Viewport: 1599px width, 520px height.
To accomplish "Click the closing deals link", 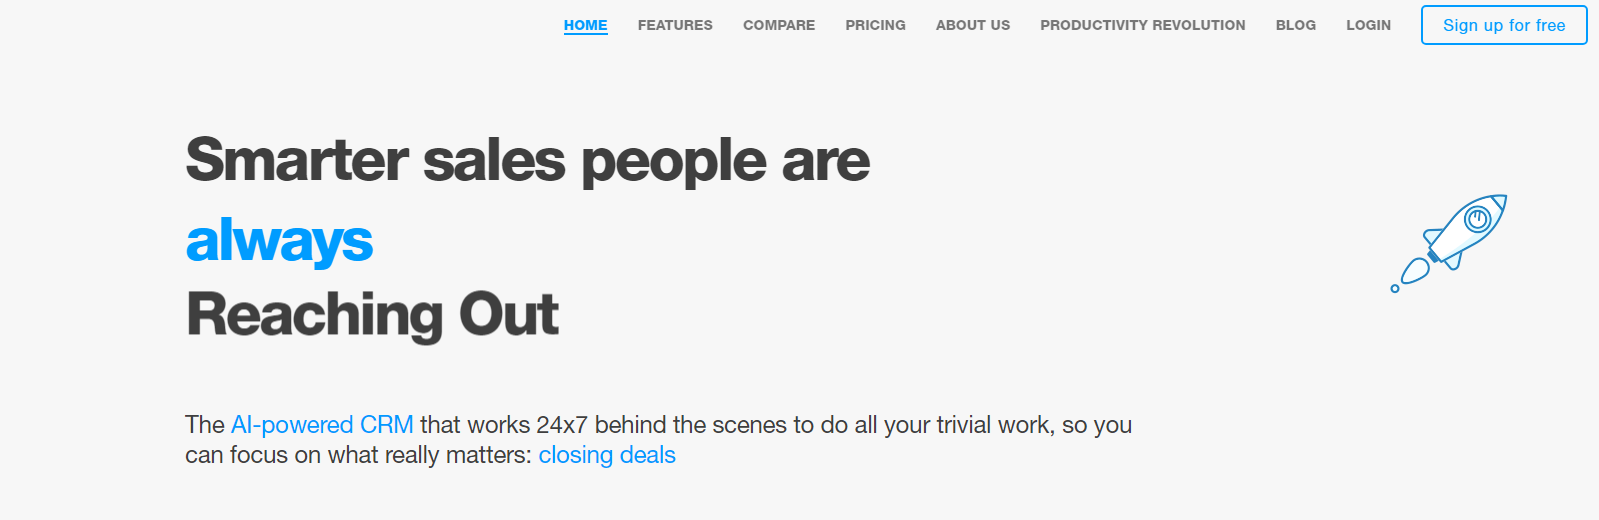I will coord(607,455).
